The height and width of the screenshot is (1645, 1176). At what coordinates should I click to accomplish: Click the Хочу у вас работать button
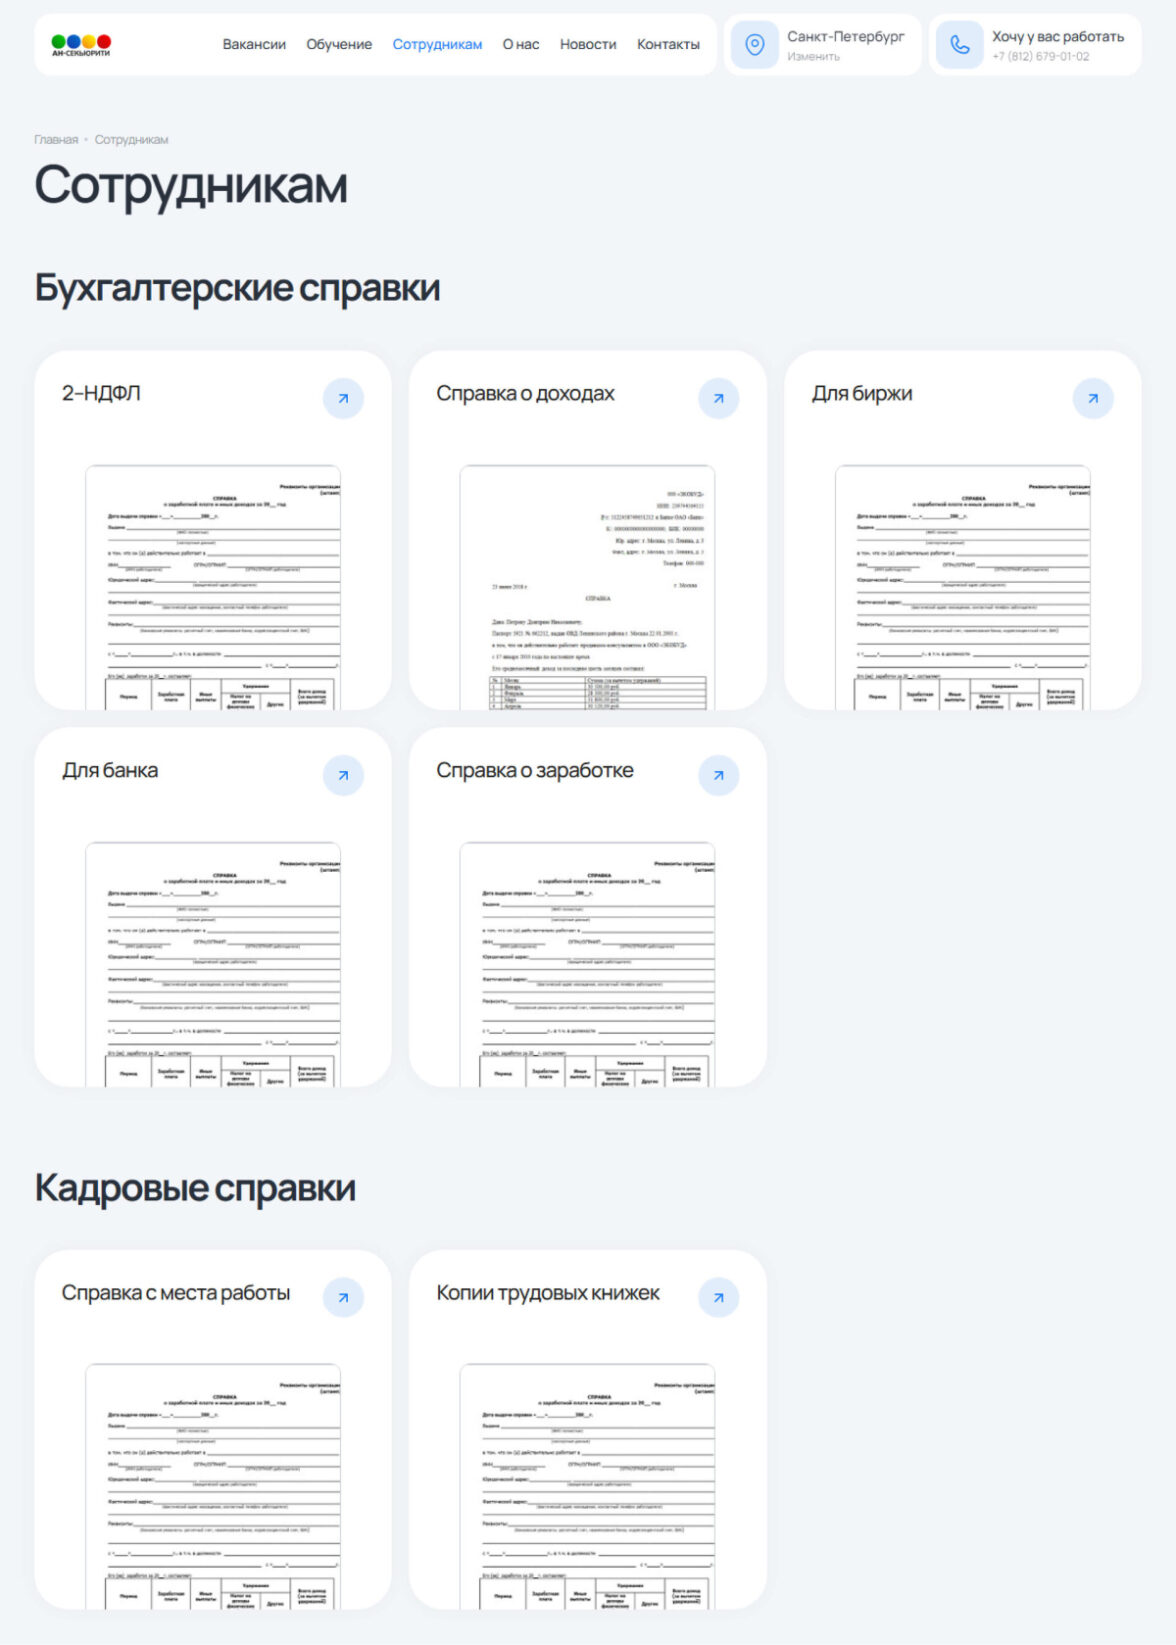tap(1058, 37)
